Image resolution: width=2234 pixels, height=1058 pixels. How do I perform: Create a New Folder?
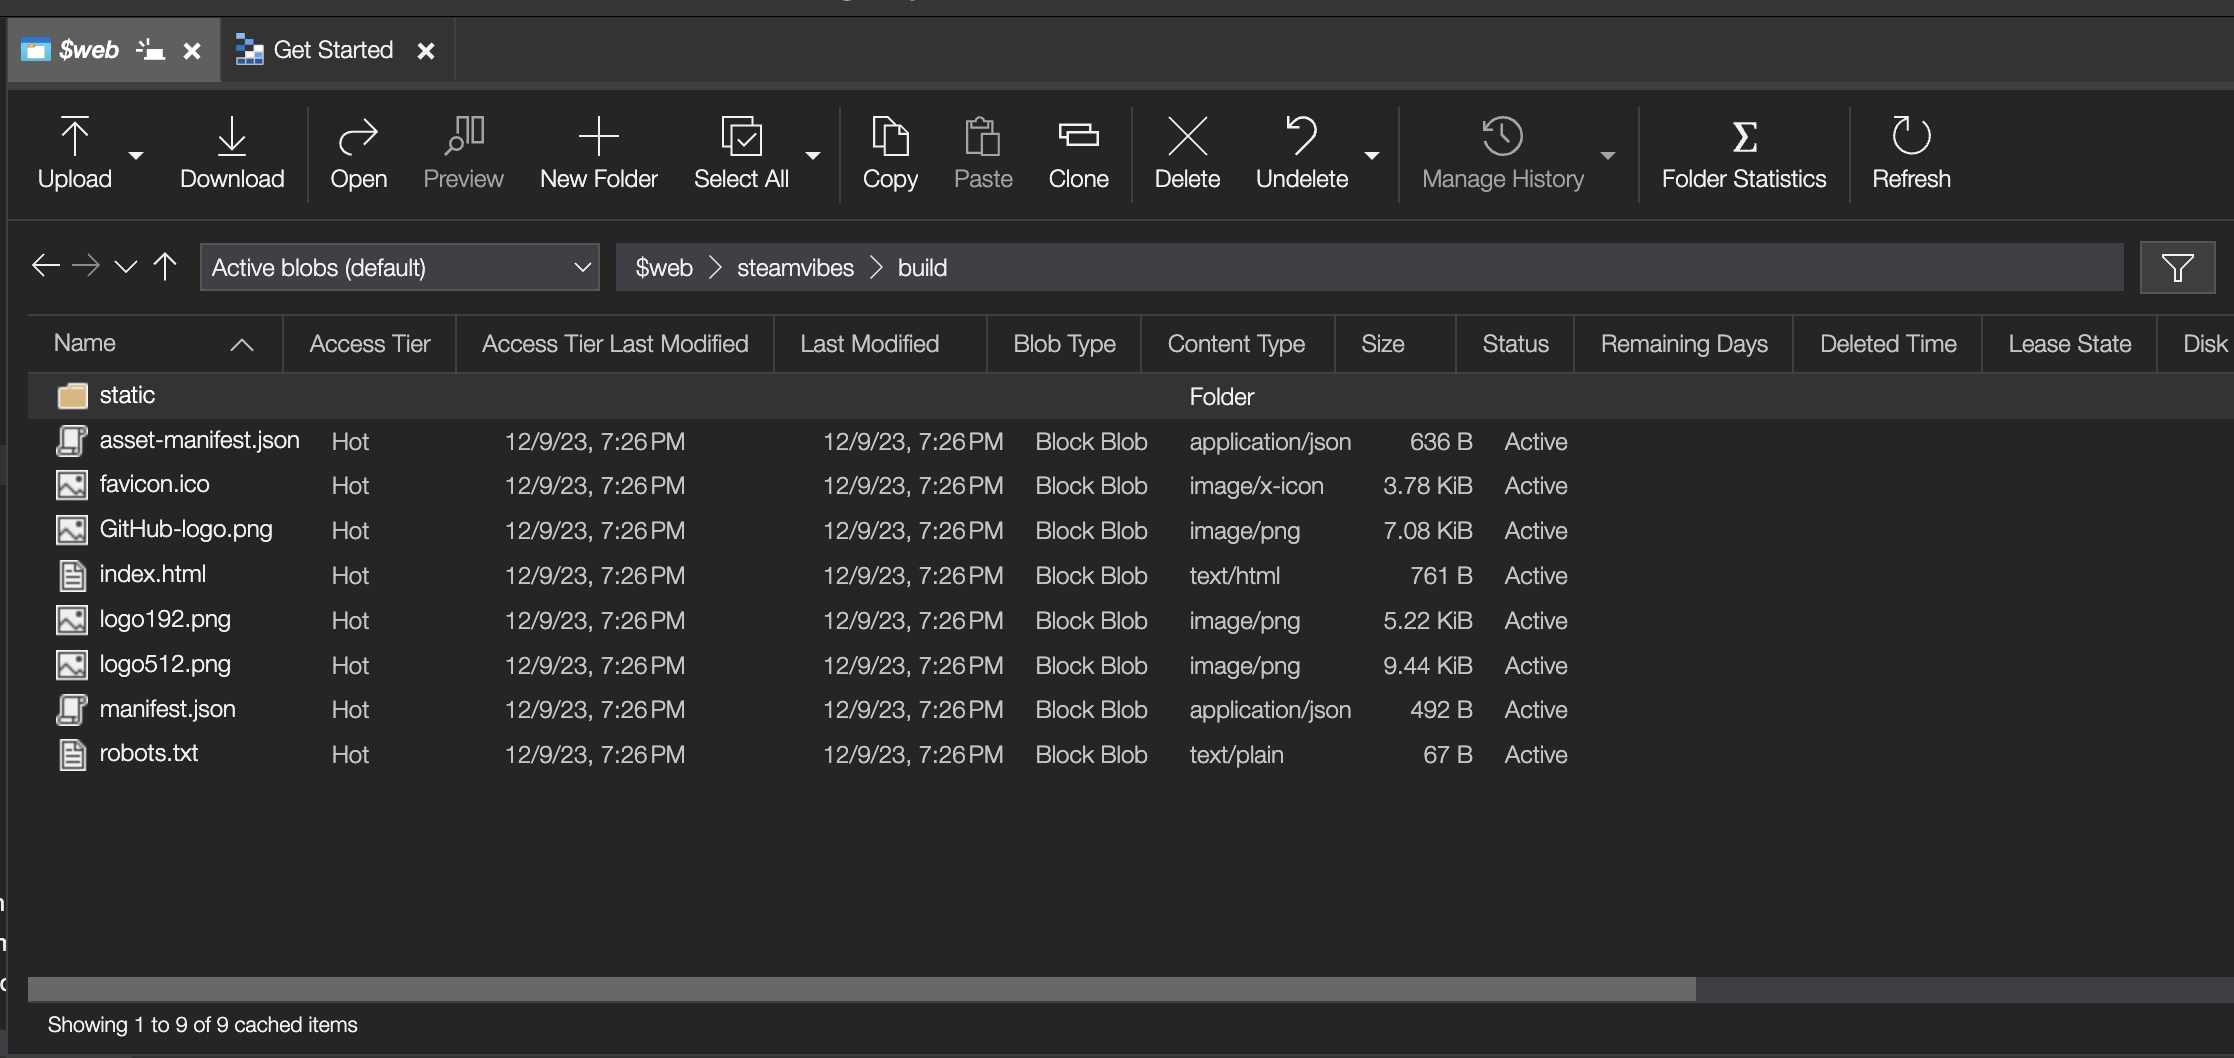click(x=598, y=153)
